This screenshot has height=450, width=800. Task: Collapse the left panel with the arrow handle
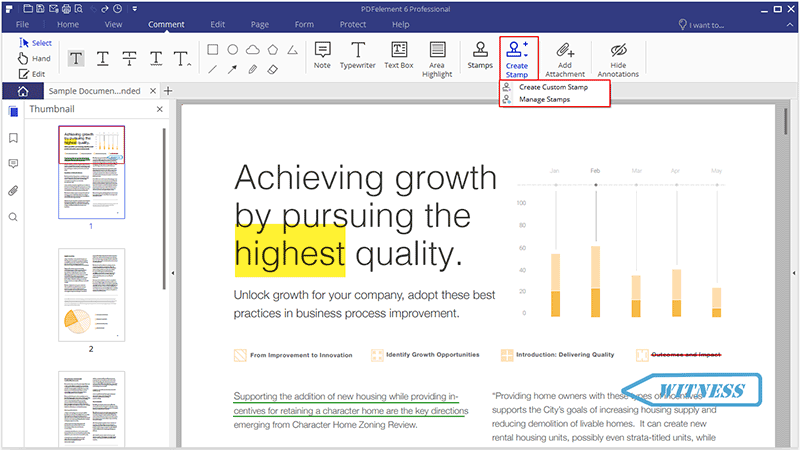click(x=173, y=273)
